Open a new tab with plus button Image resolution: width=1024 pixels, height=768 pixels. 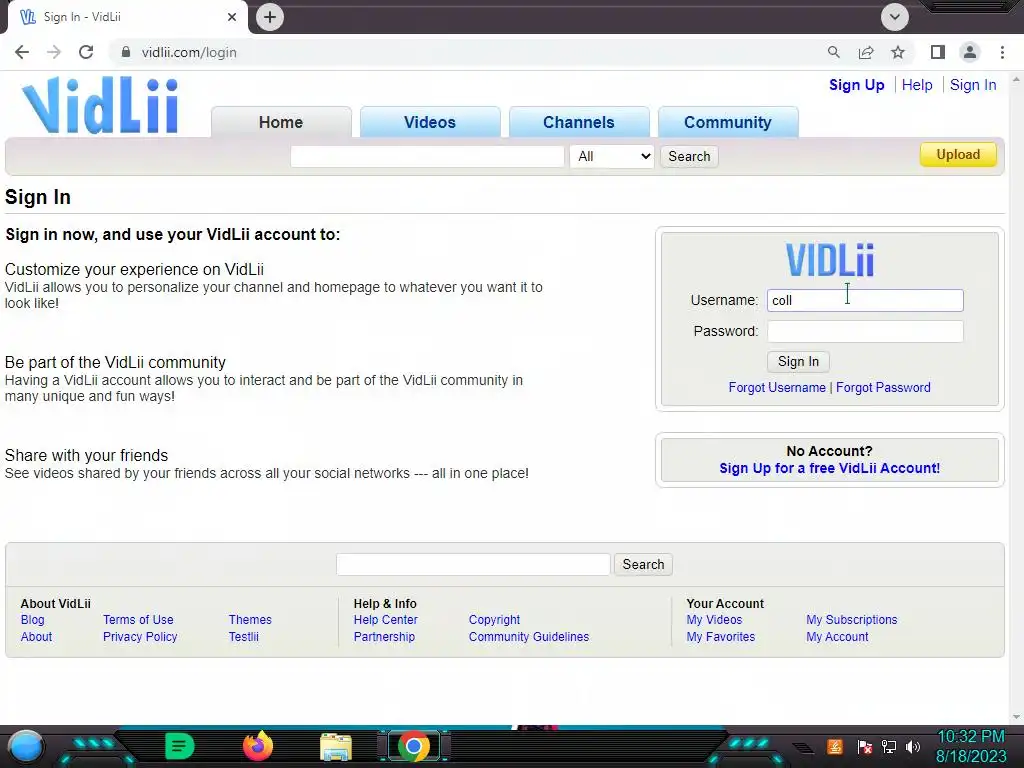270,17
